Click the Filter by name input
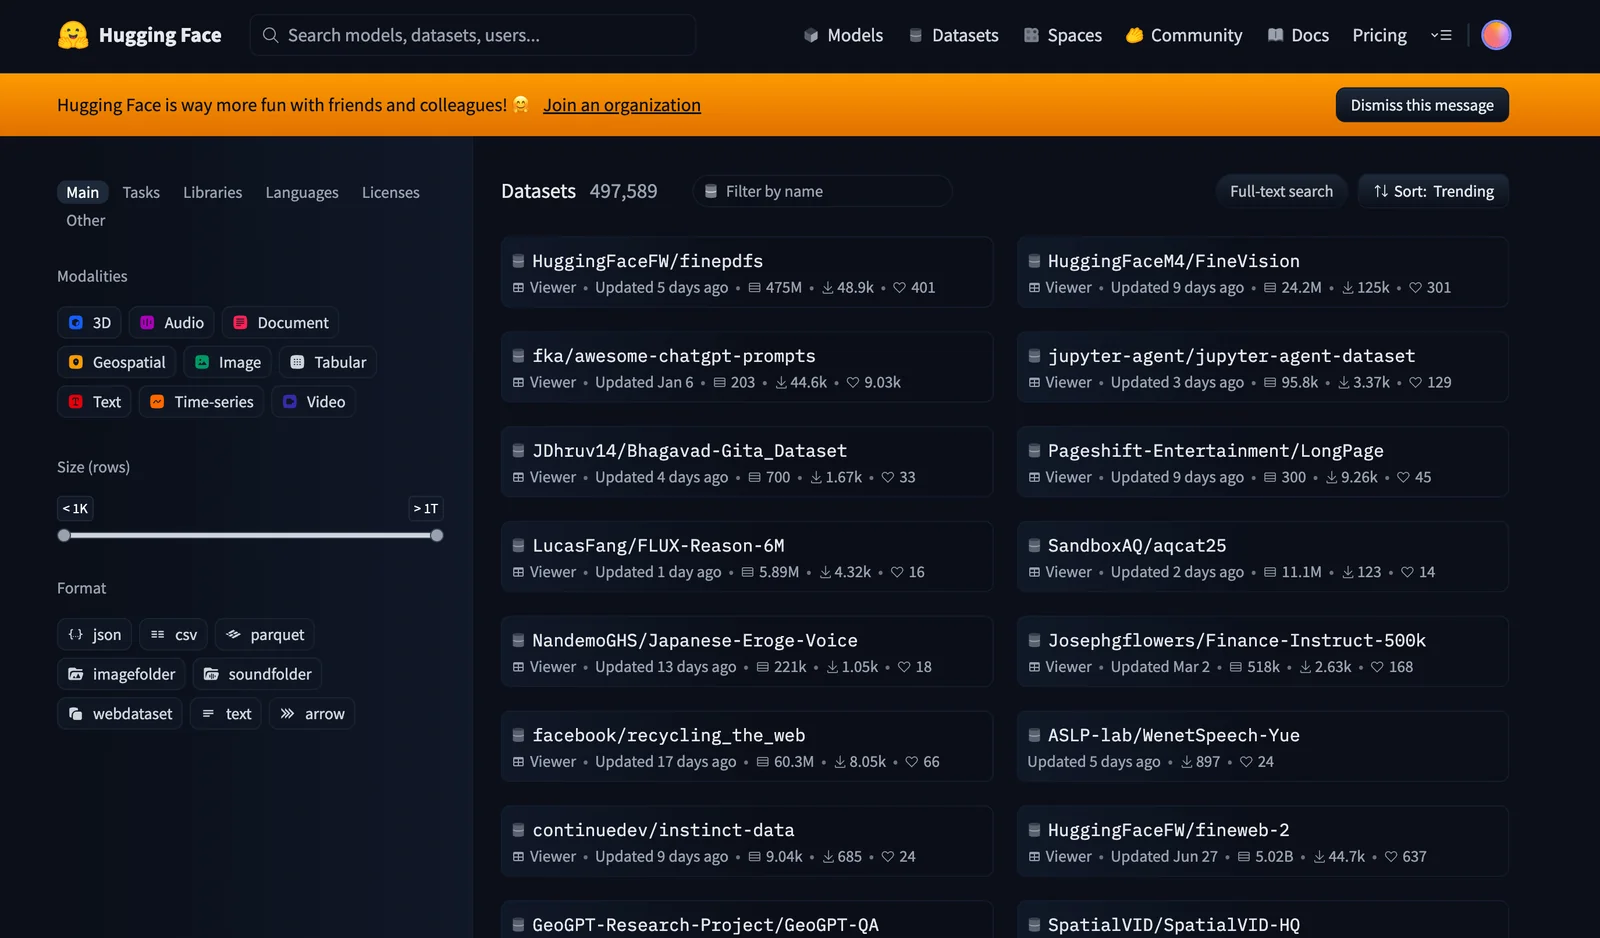The height and width of the screenshot is (938, 1600). pyautogui.click(x=822, y=191)
